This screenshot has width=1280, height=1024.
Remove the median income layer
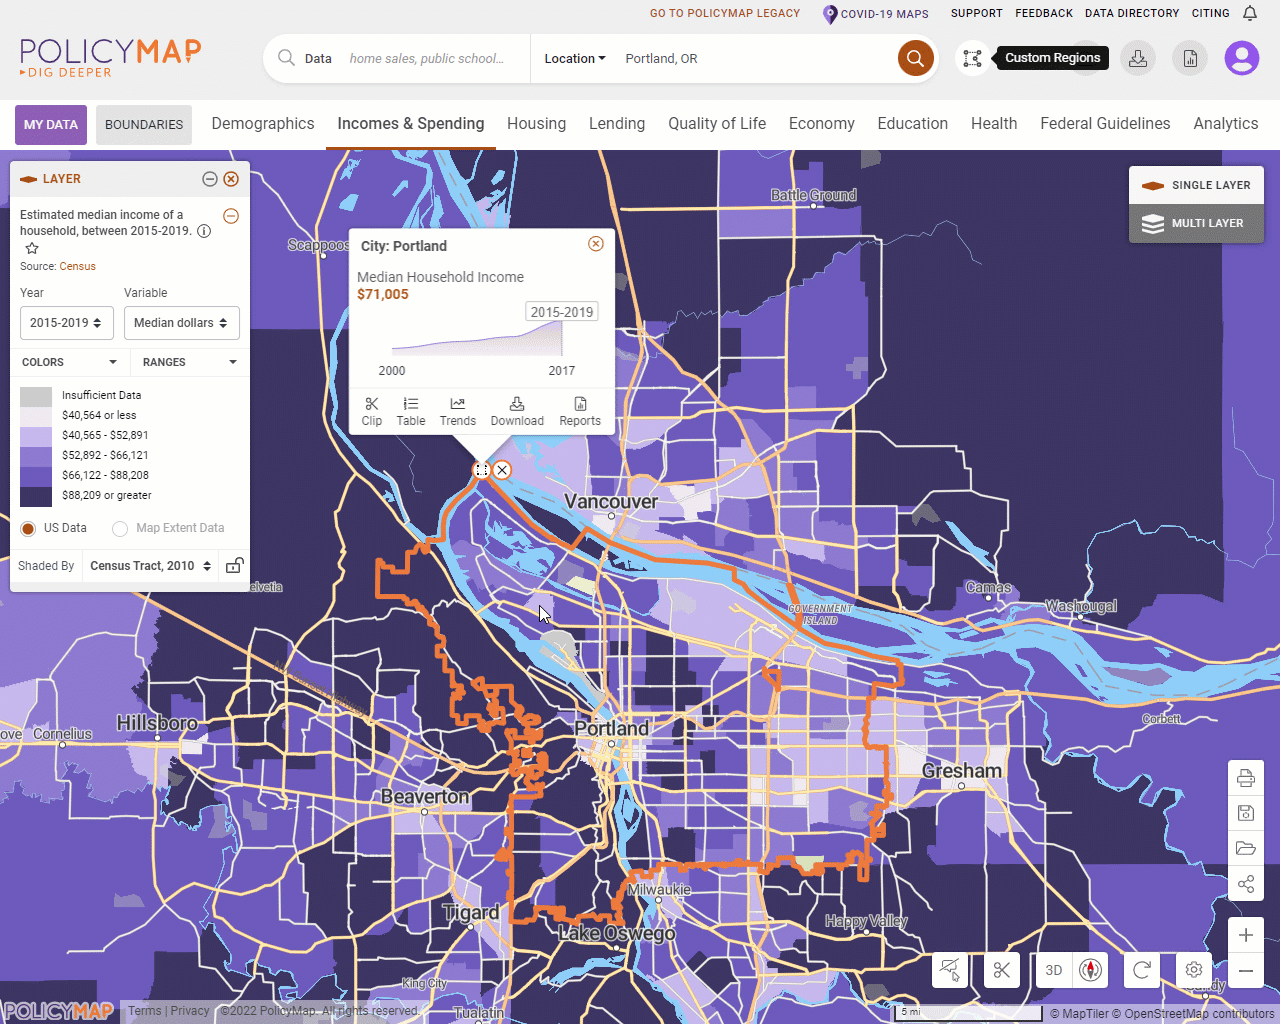click(x=231, y=216)
